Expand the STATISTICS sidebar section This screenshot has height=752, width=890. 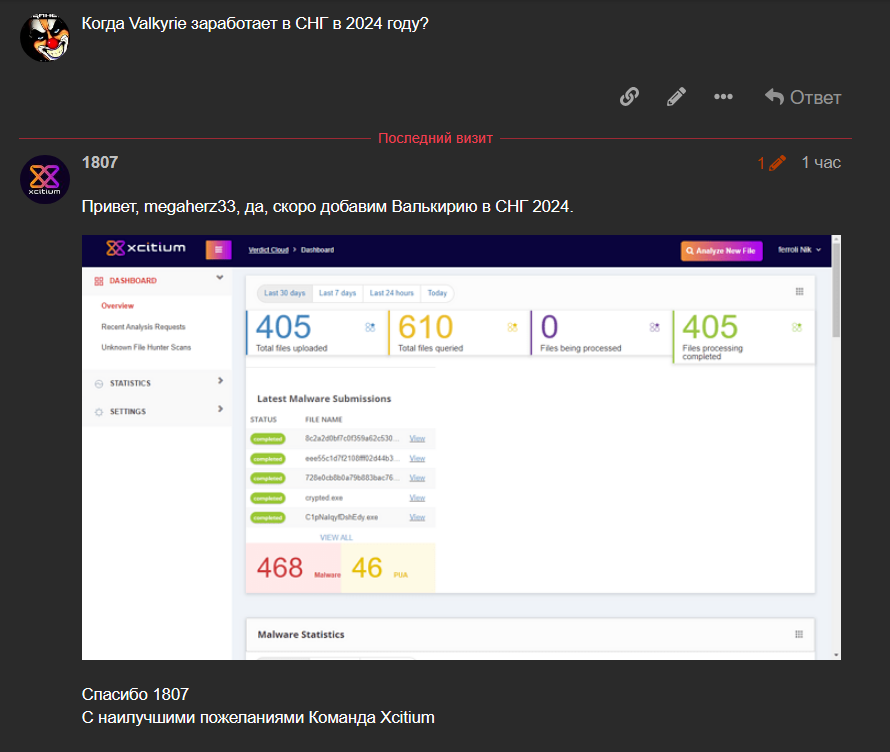pyautogui.click(x=220, y=380)
